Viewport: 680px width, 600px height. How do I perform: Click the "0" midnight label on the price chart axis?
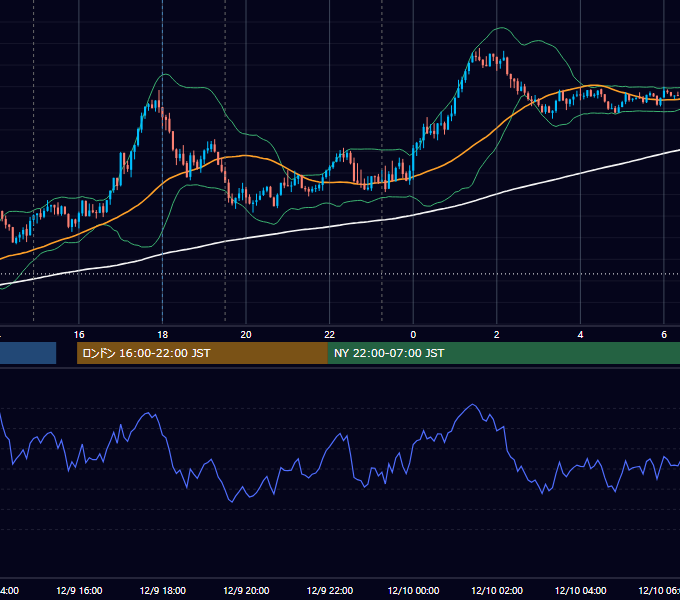tap(413, 335)
